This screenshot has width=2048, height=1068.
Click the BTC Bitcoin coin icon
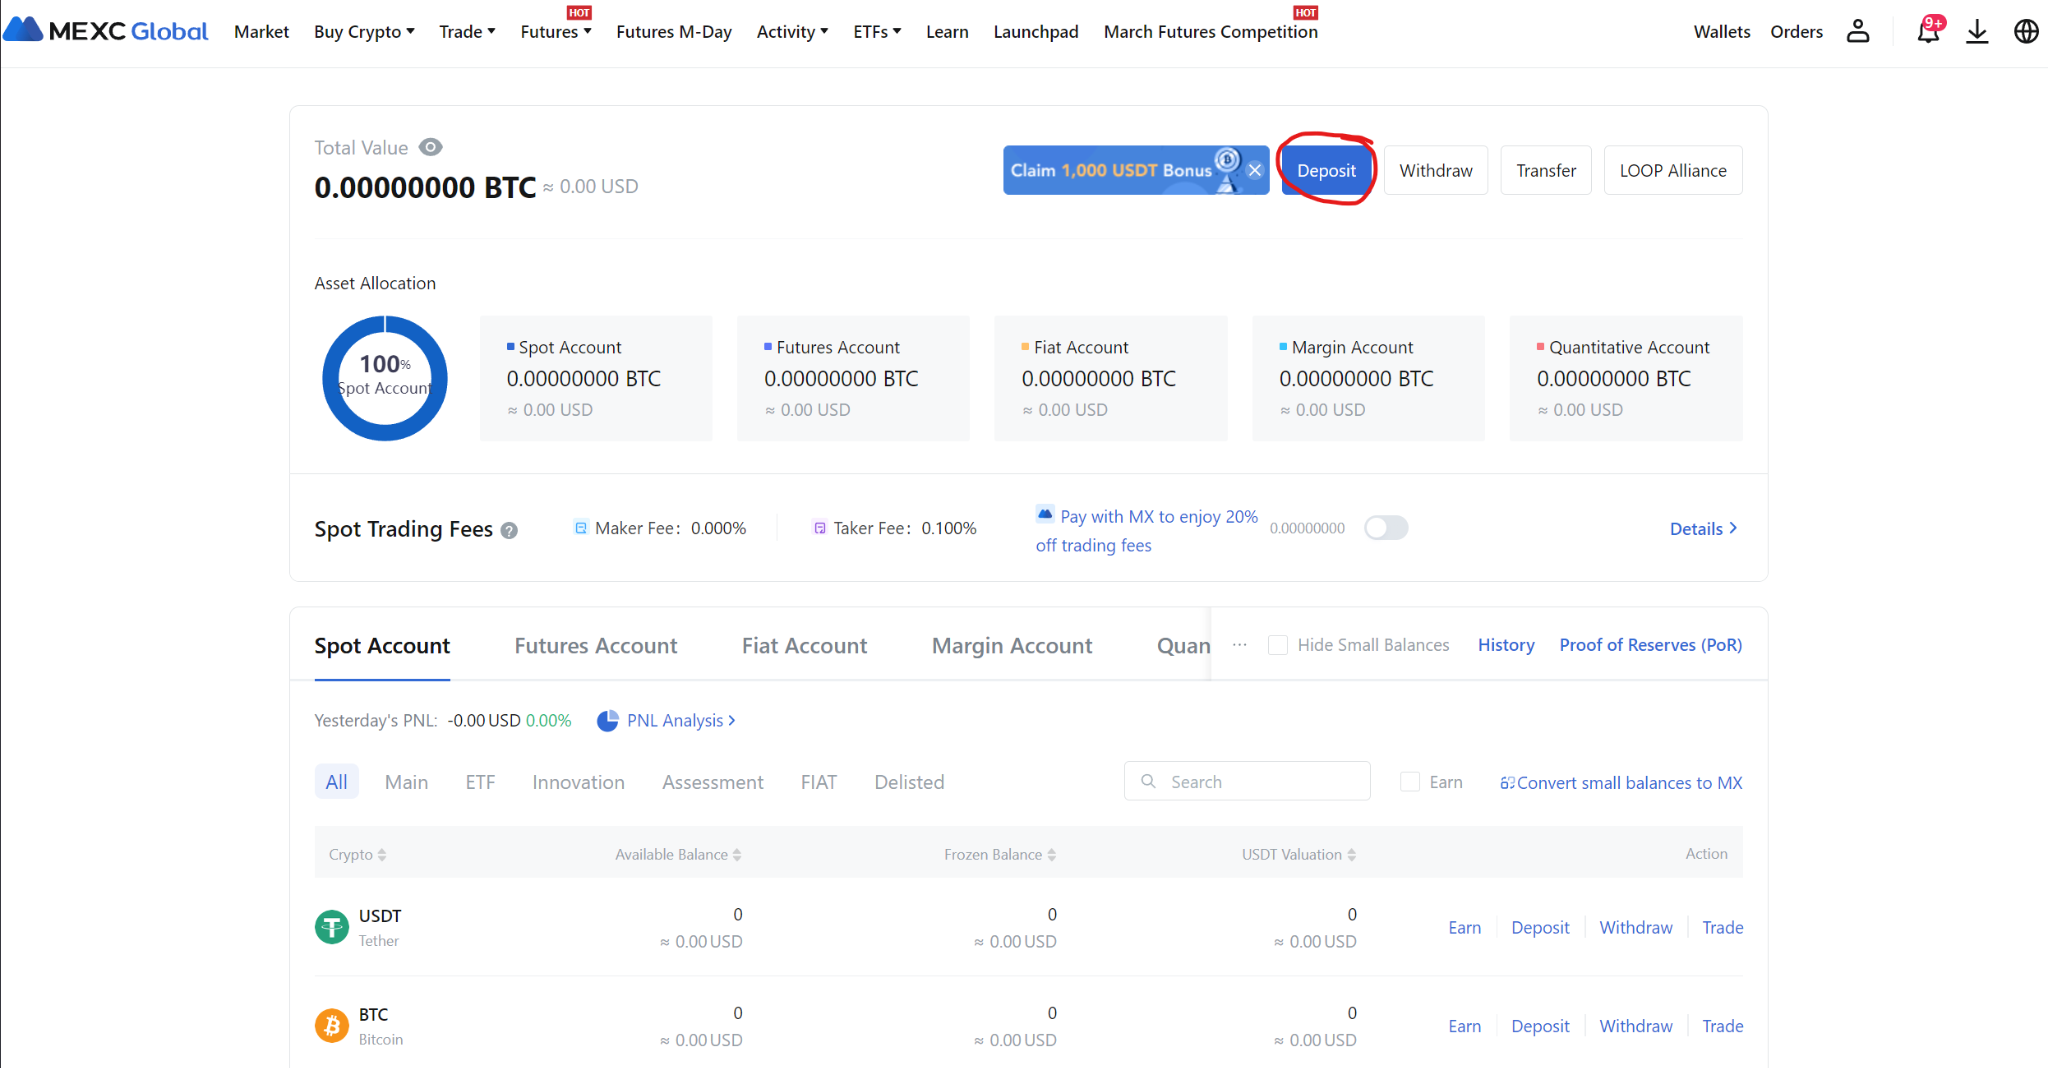click(332, 1026)
